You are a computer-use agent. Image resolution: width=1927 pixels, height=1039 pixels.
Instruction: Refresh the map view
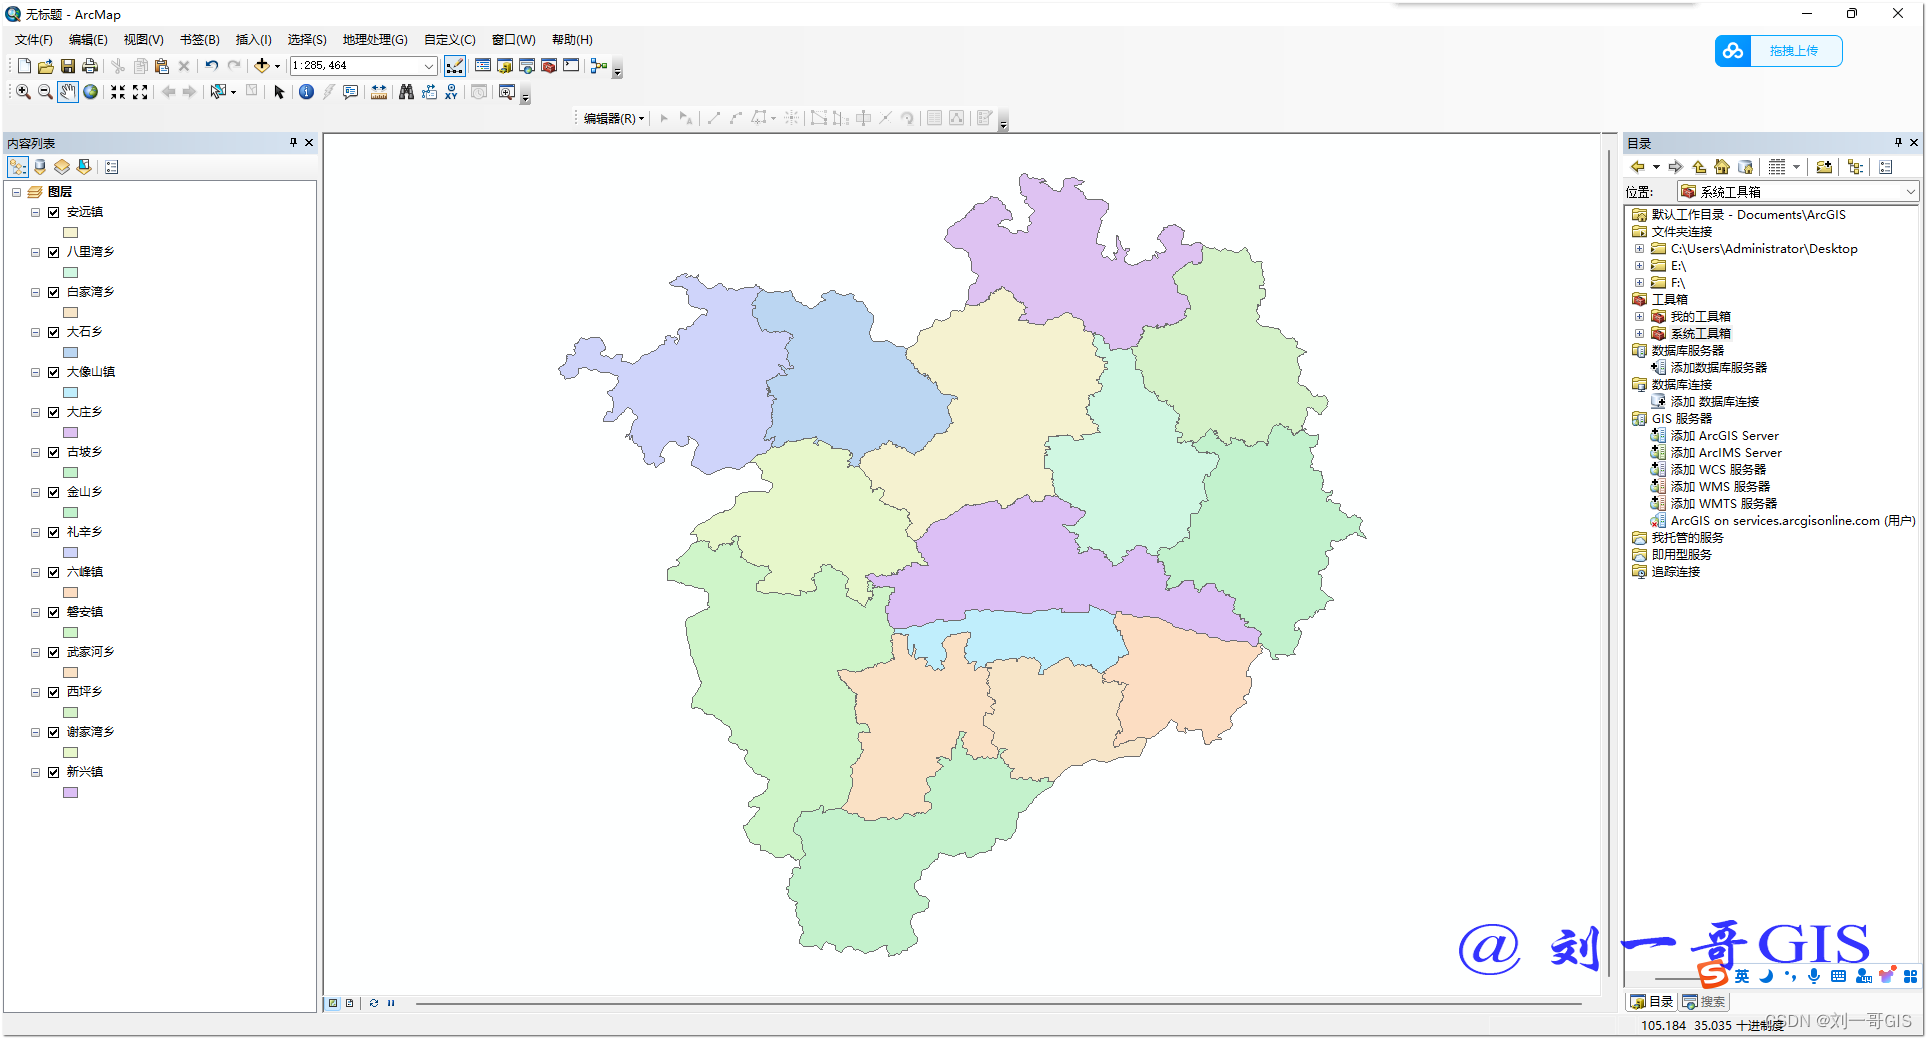pyautogui.click(x=374, y=1003)
